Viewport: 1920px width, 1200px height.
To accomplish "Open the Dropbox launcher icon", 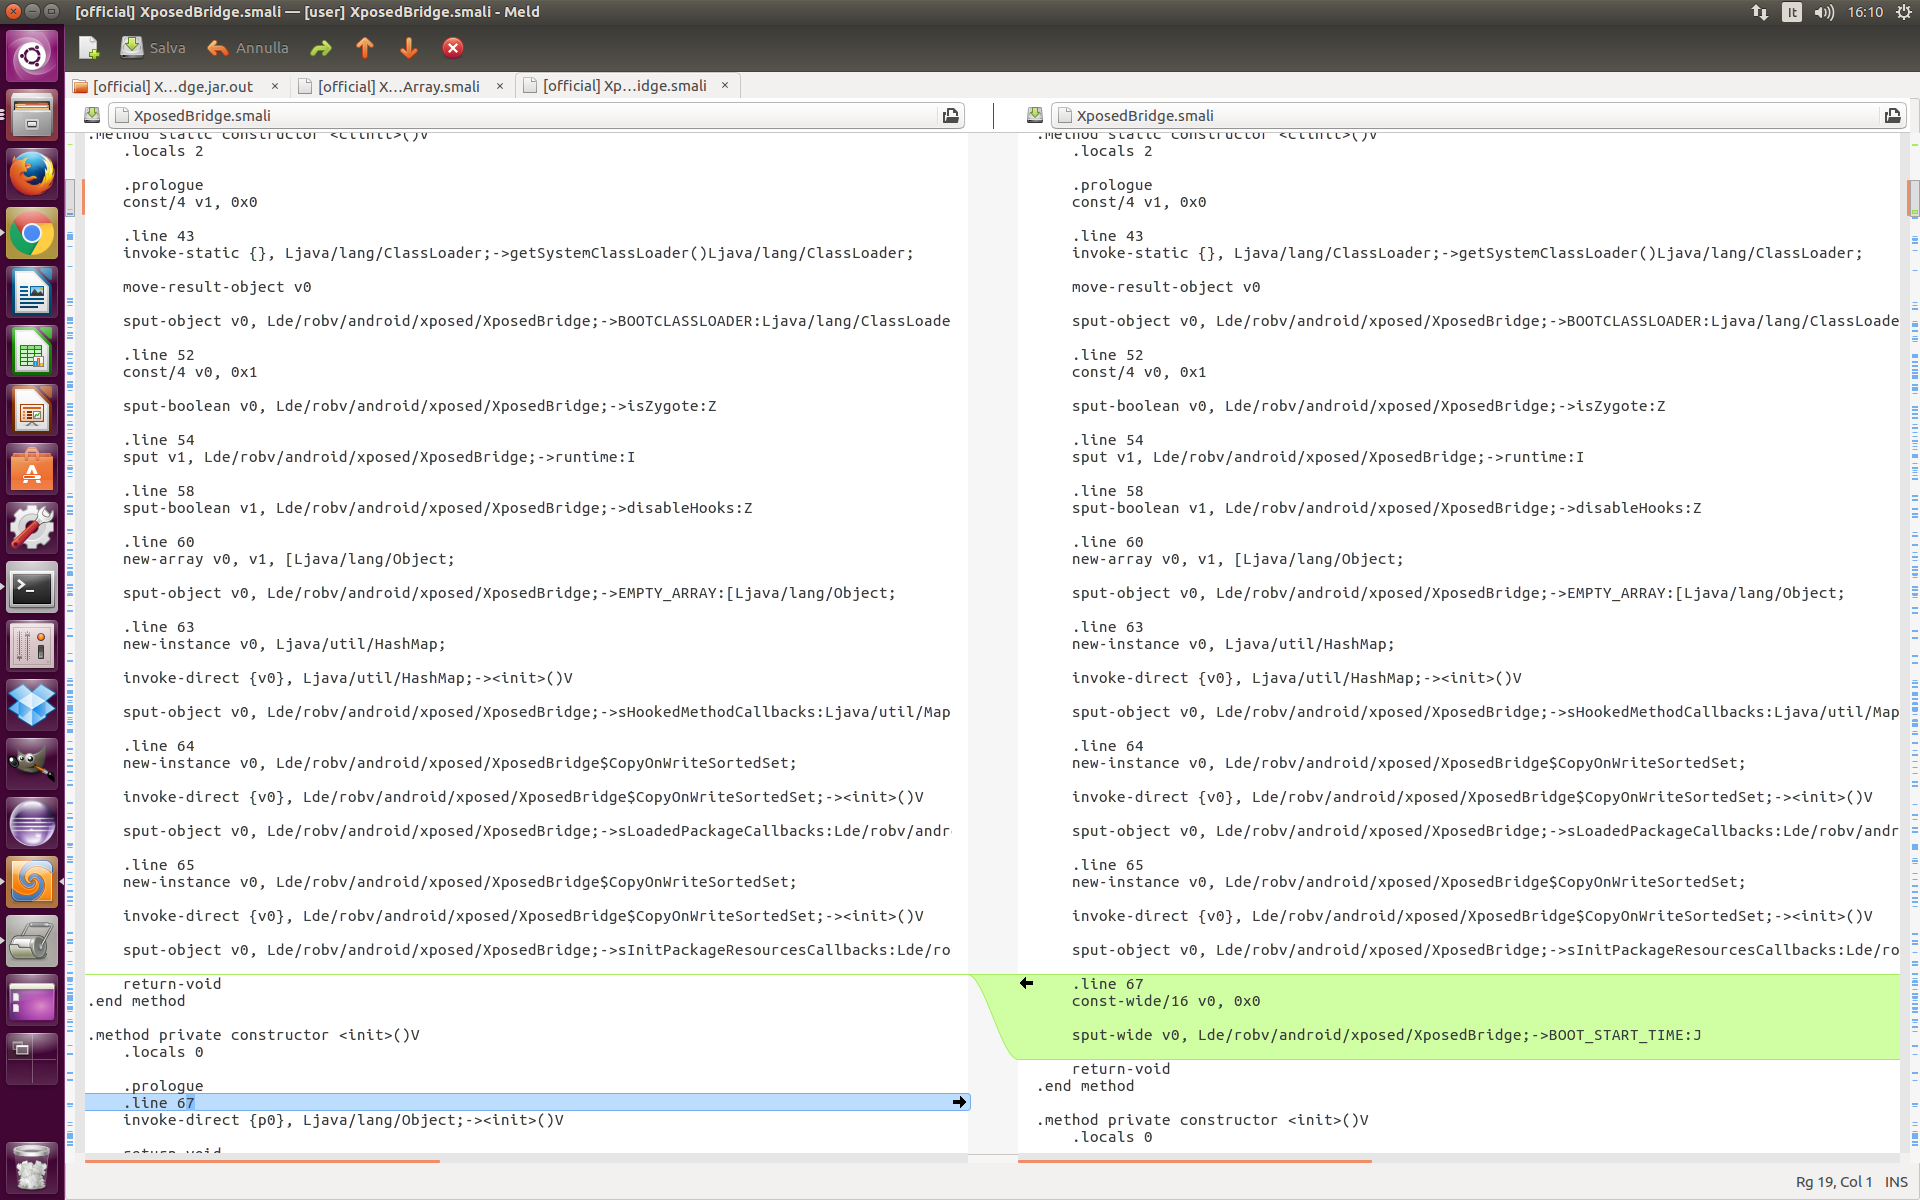I will pos(32,705).
